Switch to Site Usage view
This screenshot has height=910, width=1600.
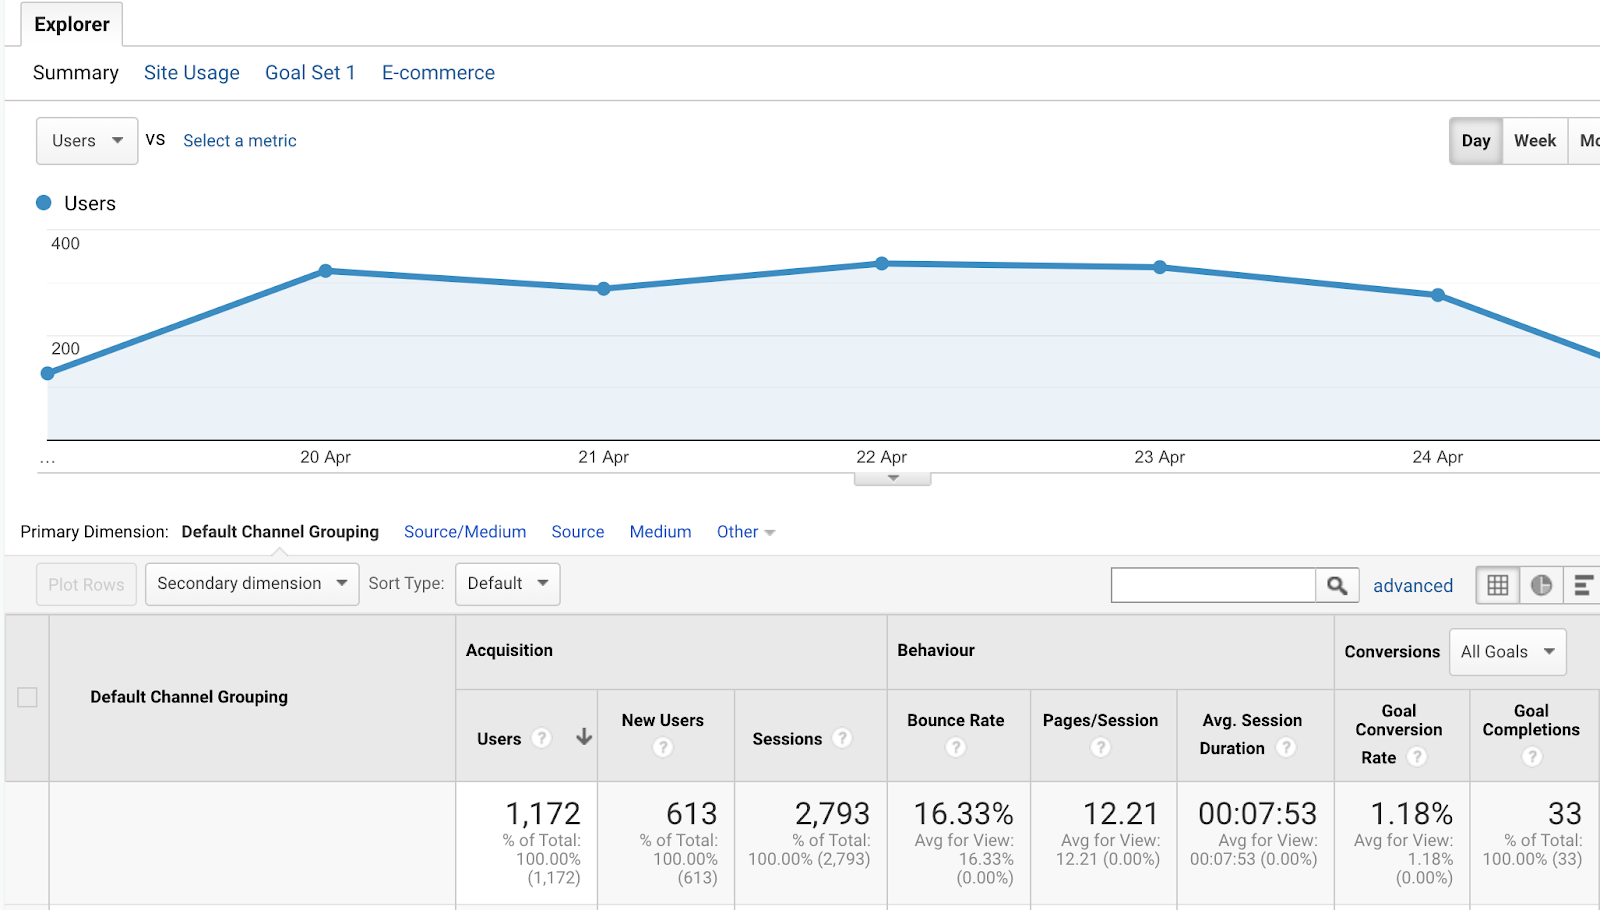tap(192, 73)
